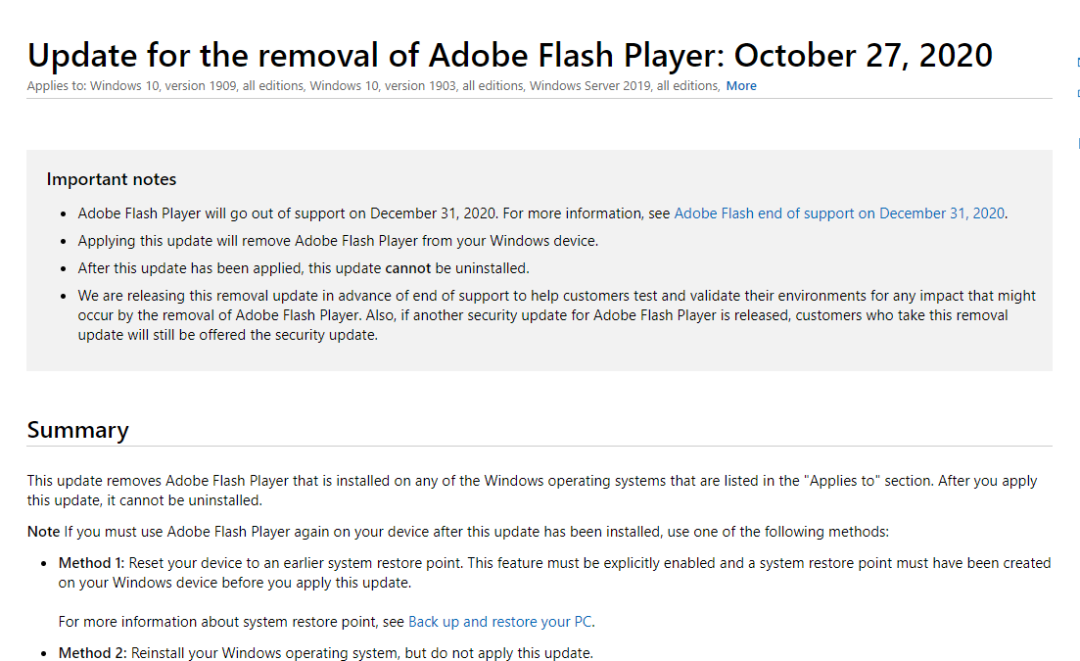Click the Important notes heading

pos(112,179)
